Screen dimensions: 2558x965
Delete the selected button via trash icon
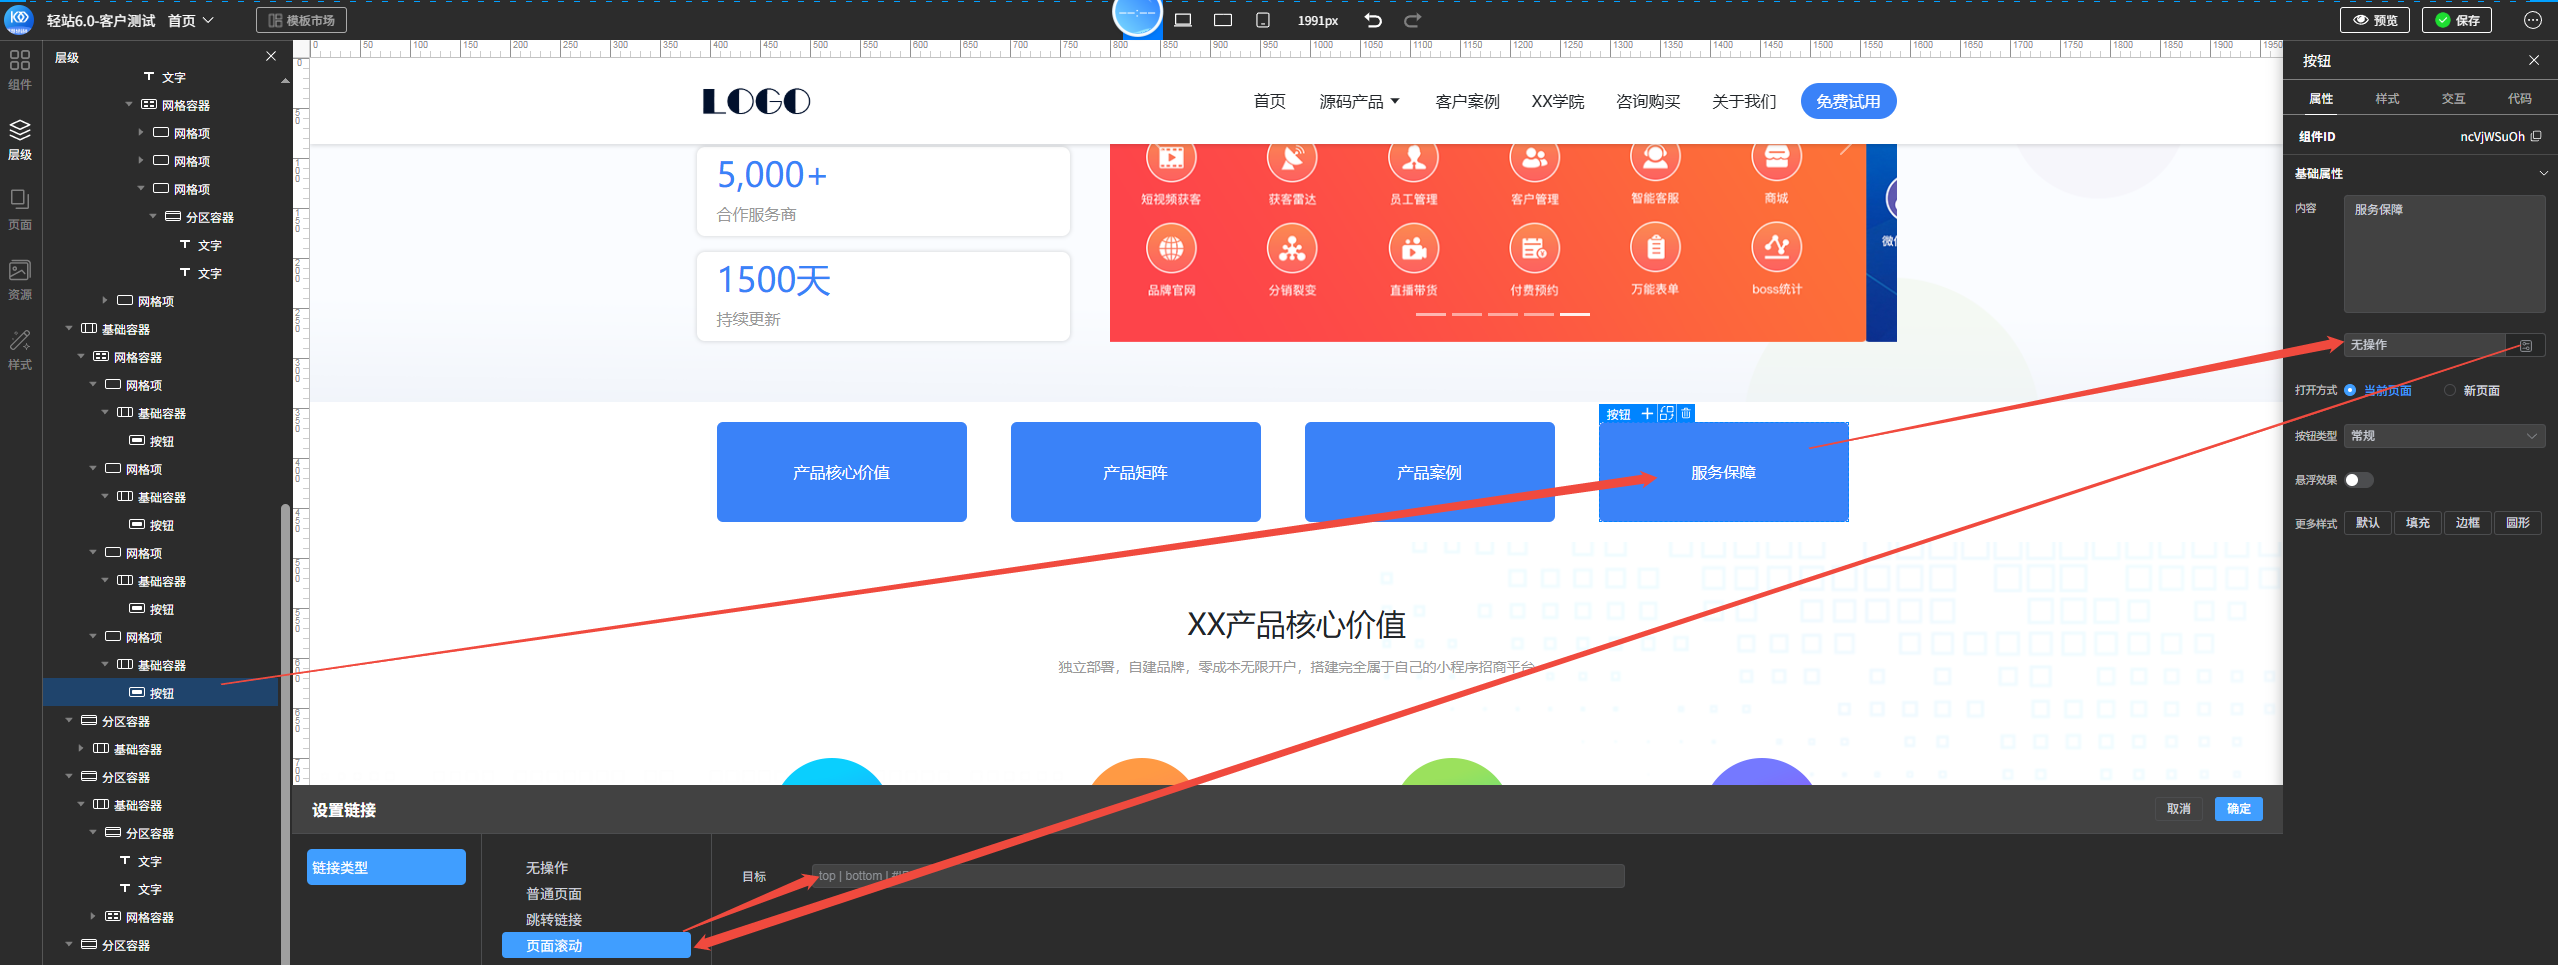tap(1686, 413)
